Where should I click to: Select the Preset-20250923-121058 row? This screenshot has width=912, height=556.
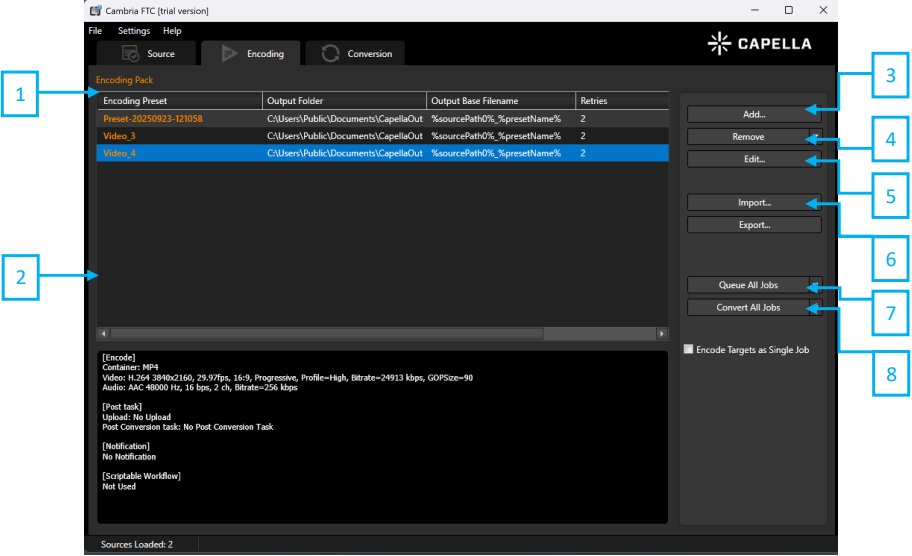[383, 119]
